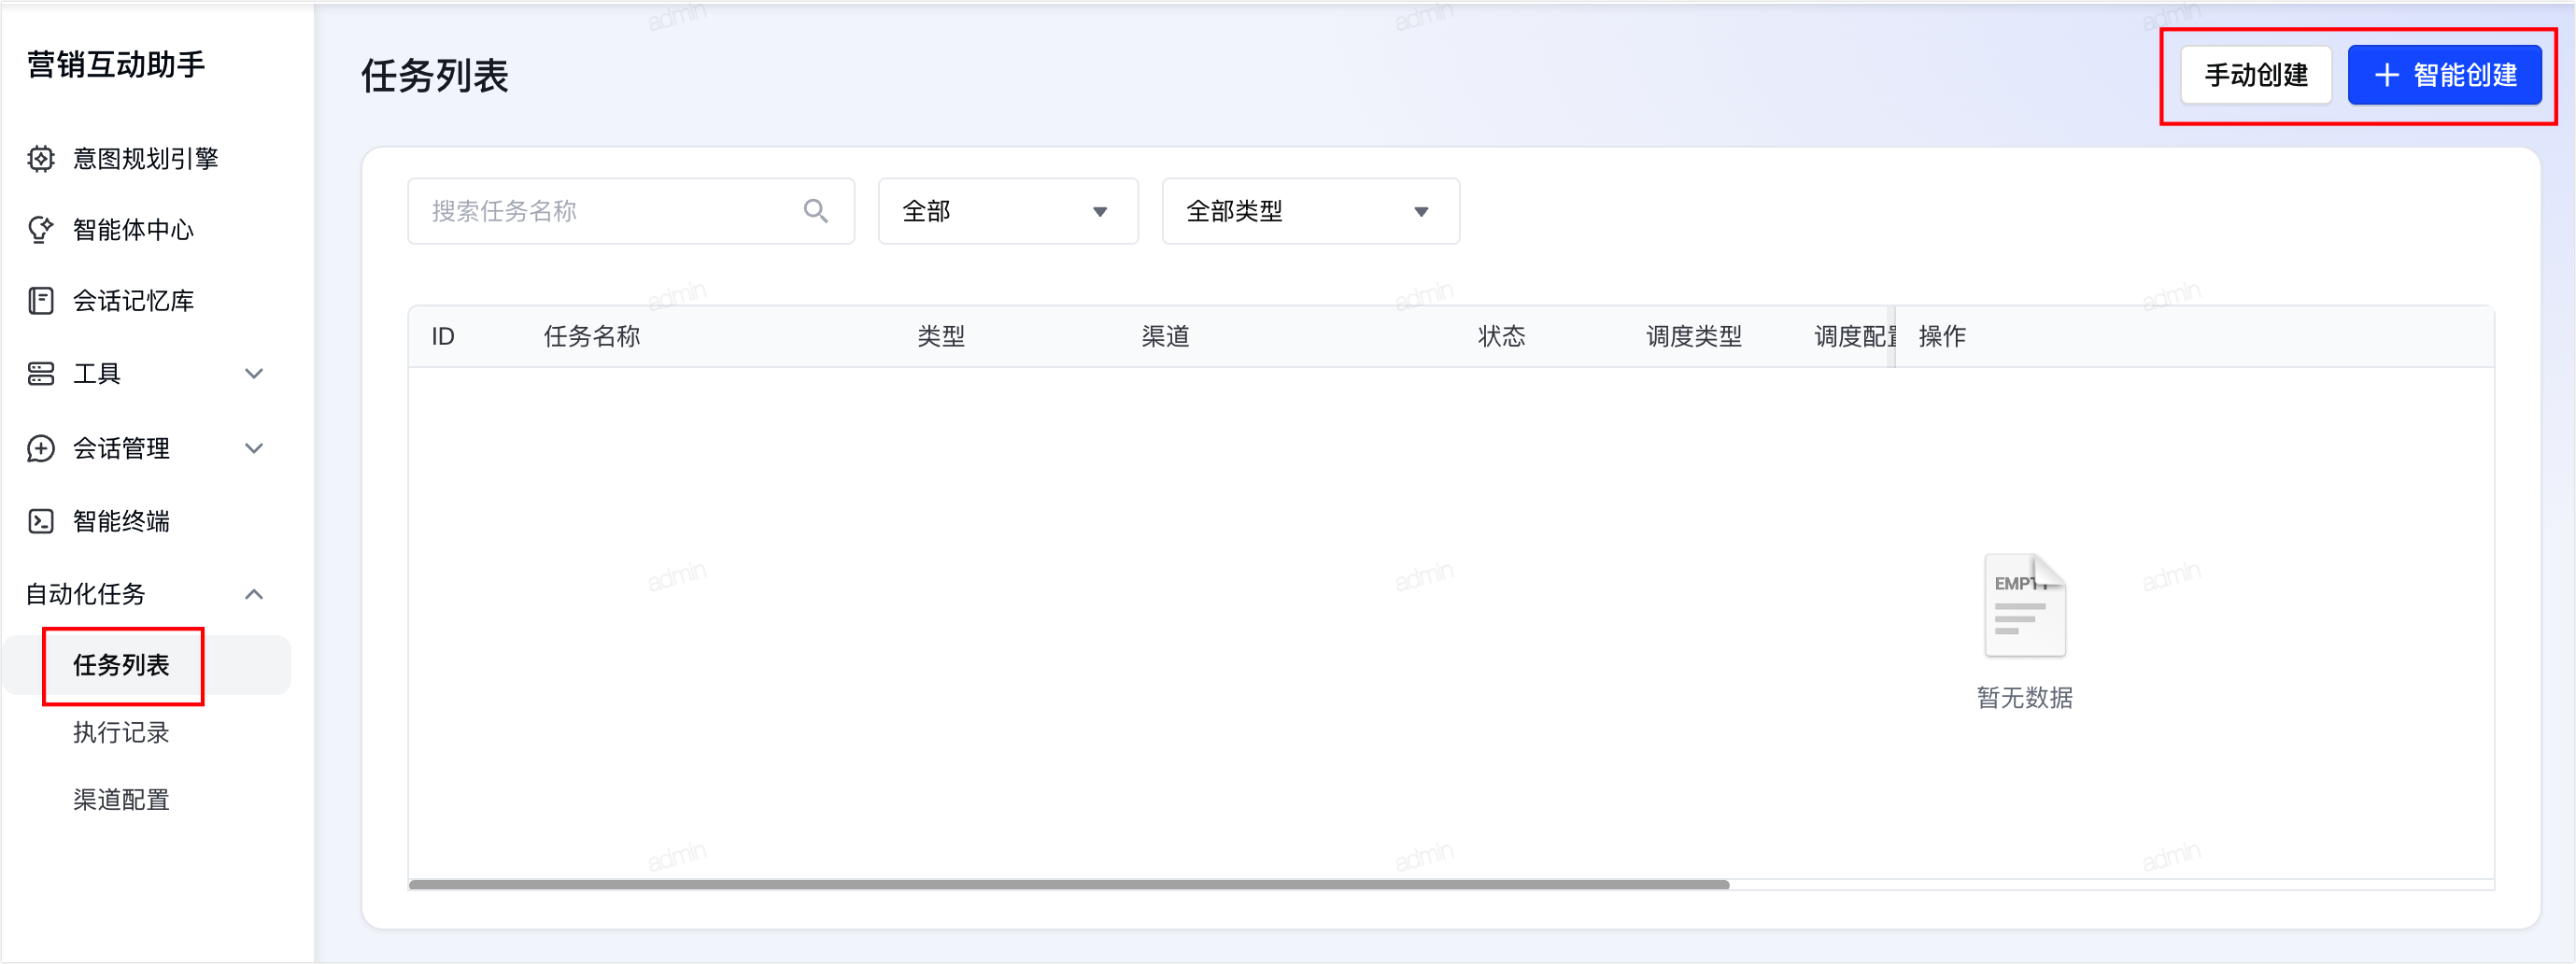Image resolution: width=2576 pixels, height=964 pixels.
Task: Click the 会话管理 menu label
Action: point(121,449)
